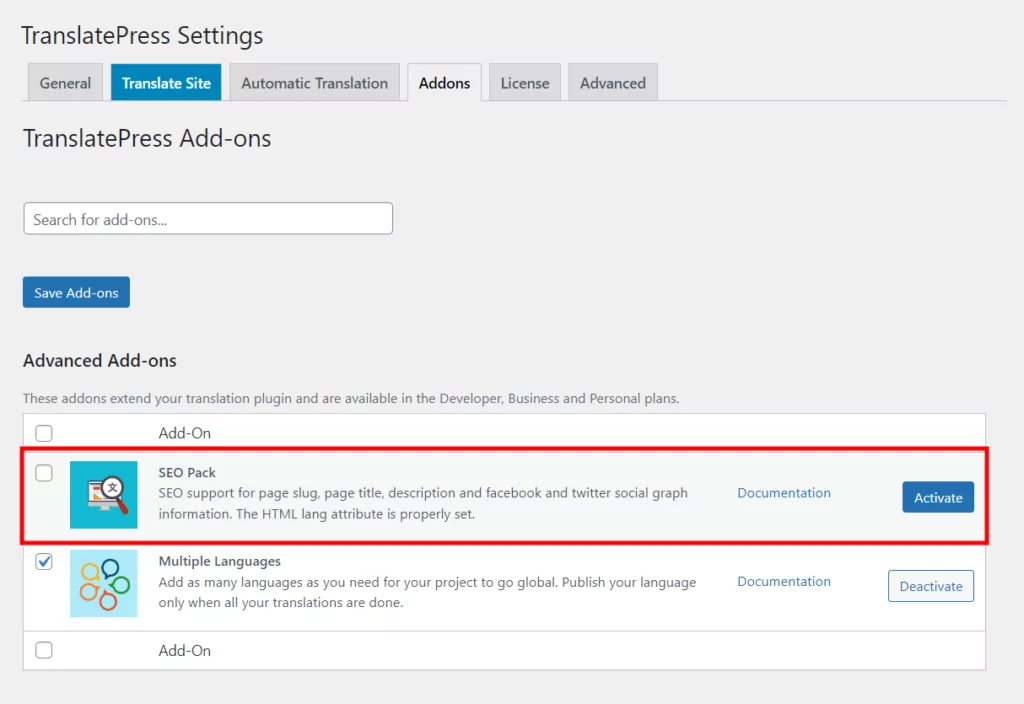Check the select-all checkbox in table header
The width and height of the screenshot is (1024, 704).
pos(44,433)
